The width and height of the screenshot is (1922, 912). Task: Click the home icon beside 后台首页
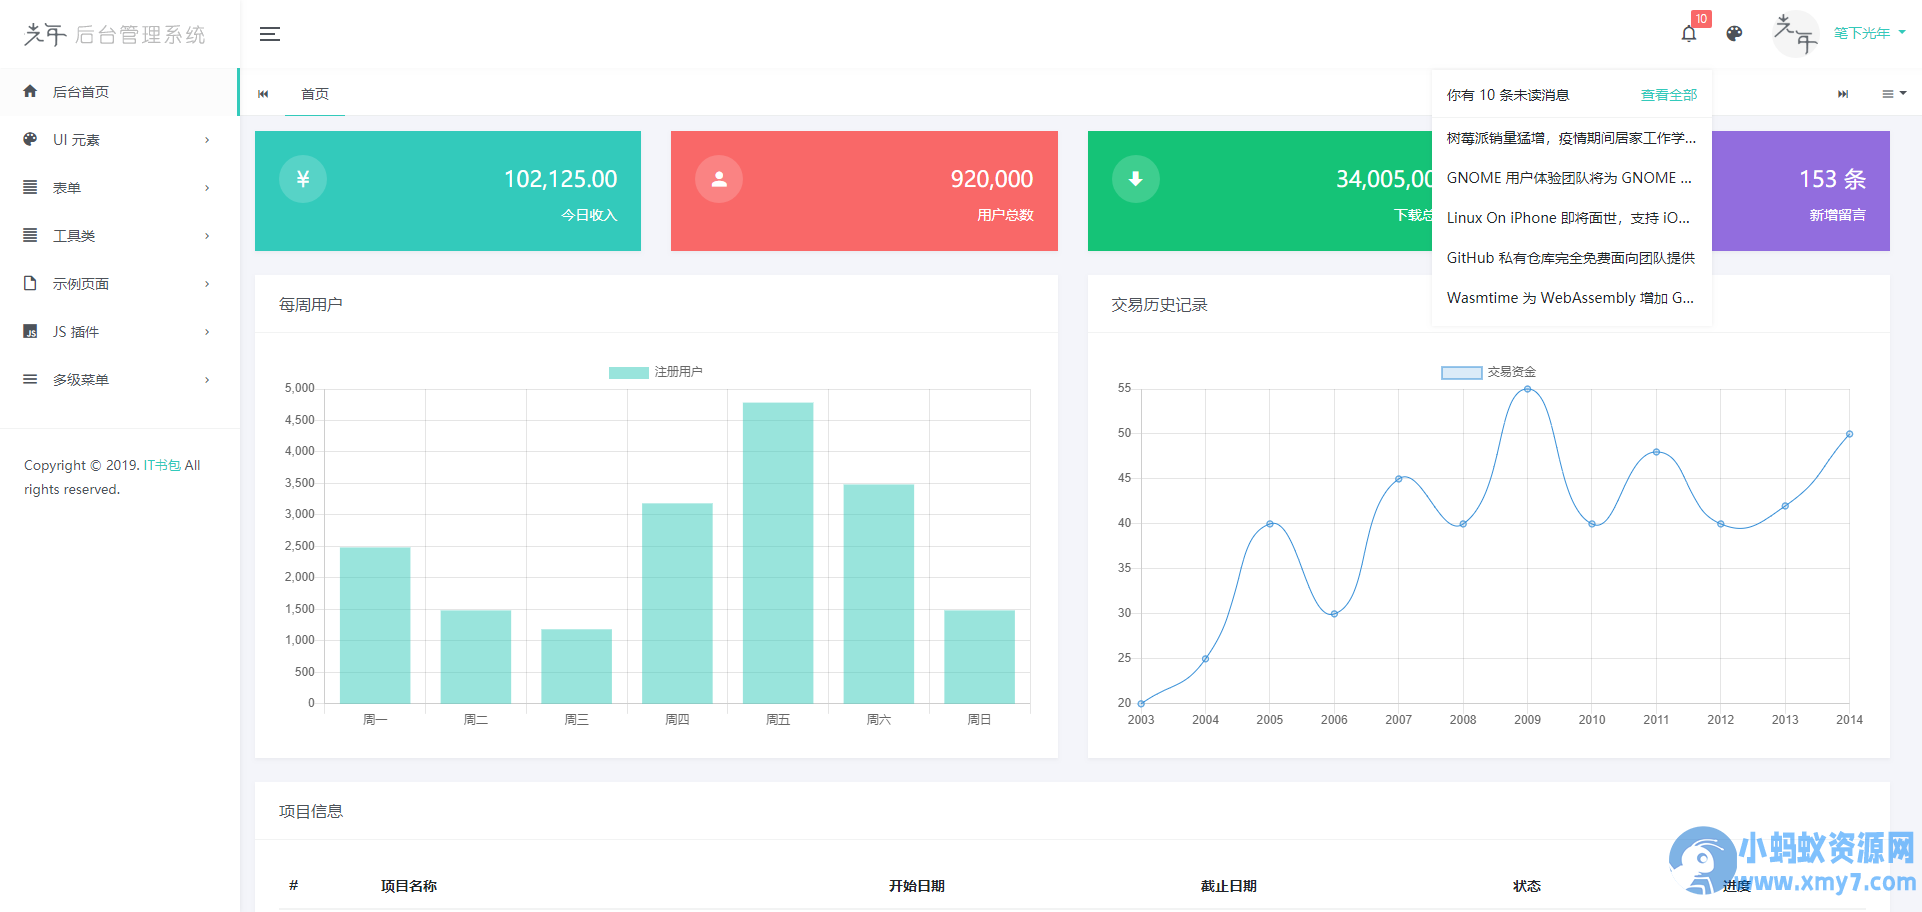pyautogui.click(x=30, y=91)
